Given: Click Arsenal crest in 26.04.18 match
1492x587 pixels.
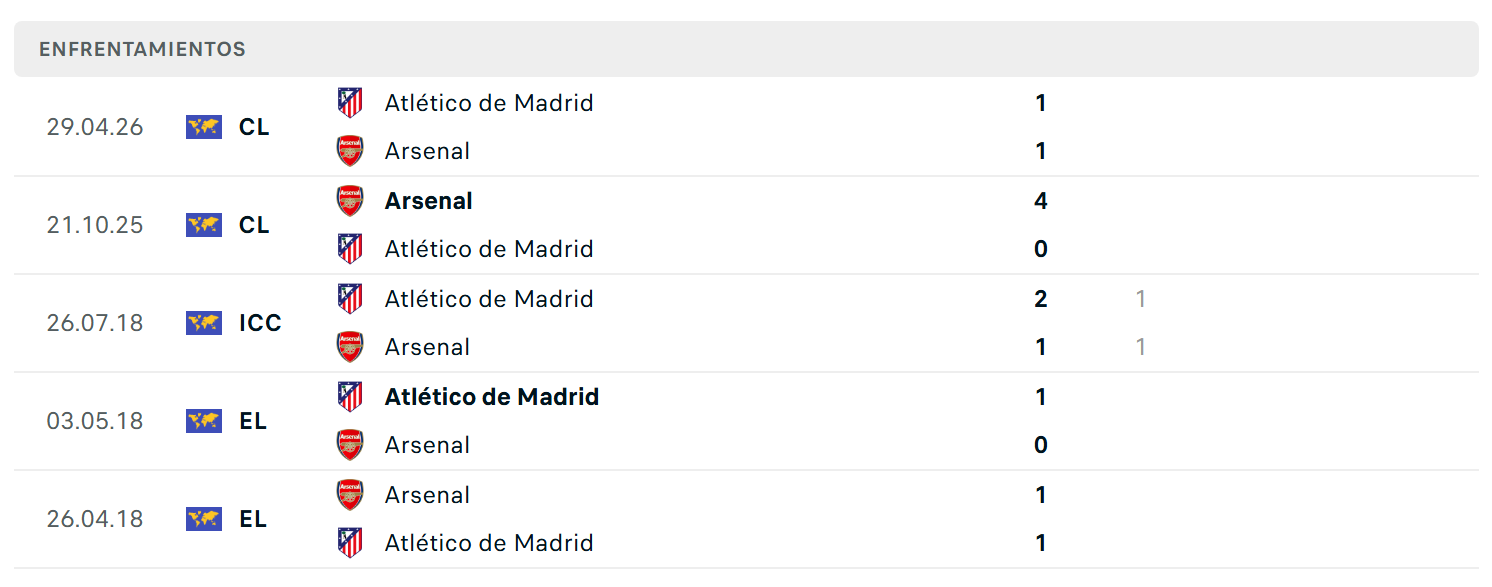Looking at the screenshot, I should [350, 495].
